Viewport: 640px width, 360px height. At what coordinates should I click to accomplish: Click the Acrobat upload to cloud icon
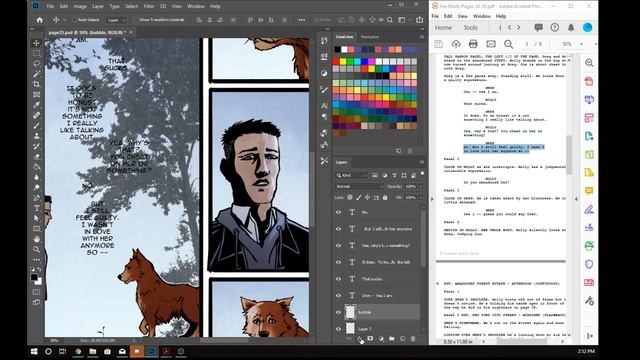pyautogui.click(x=456, y=44)
